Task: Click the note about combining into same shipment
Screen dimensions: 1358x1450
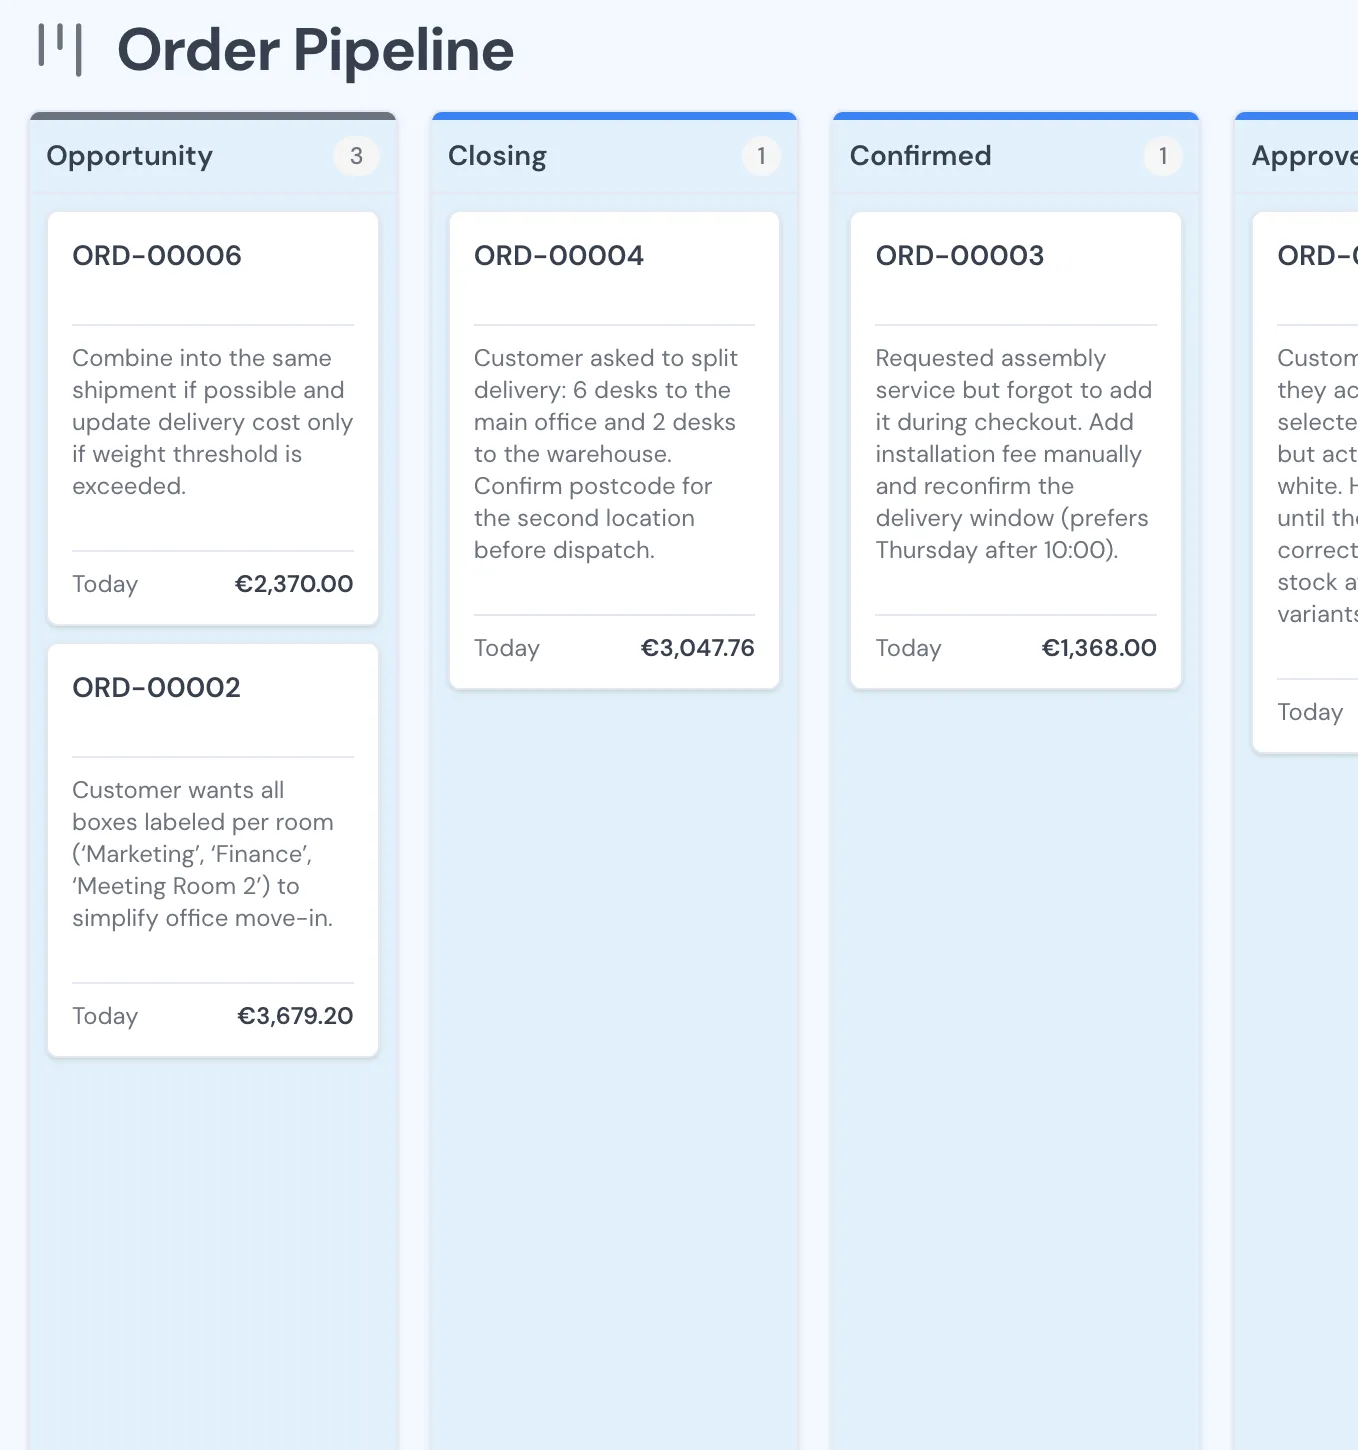Action: (213, 422)
